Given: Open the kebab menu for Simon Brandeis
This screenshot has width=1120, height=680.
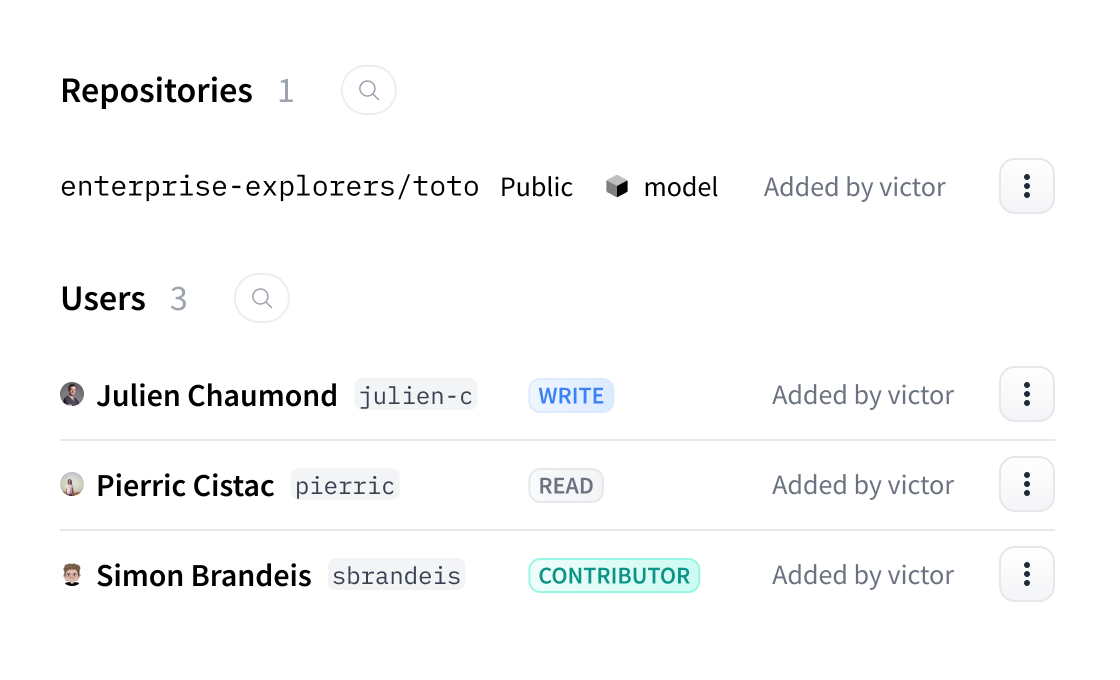Looking at the screenshot, I should (x=1026, y=574).
